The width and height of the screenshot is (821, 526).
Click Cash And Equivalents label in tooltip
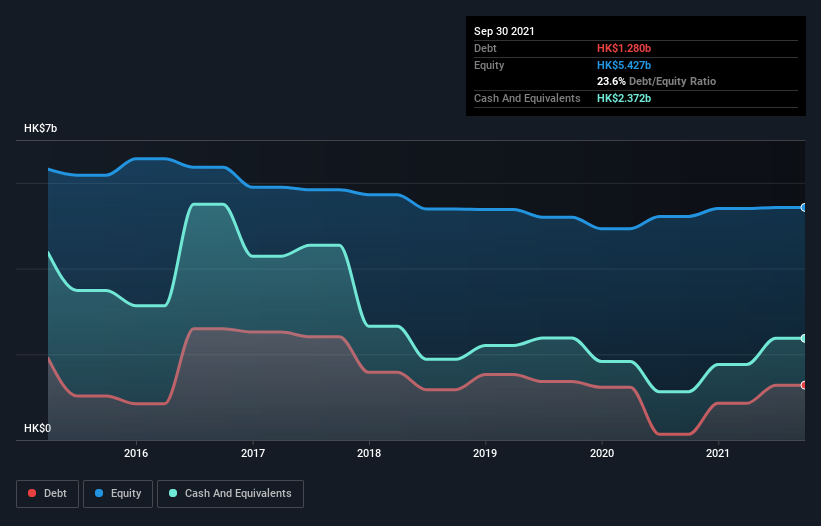pos(527,98)
